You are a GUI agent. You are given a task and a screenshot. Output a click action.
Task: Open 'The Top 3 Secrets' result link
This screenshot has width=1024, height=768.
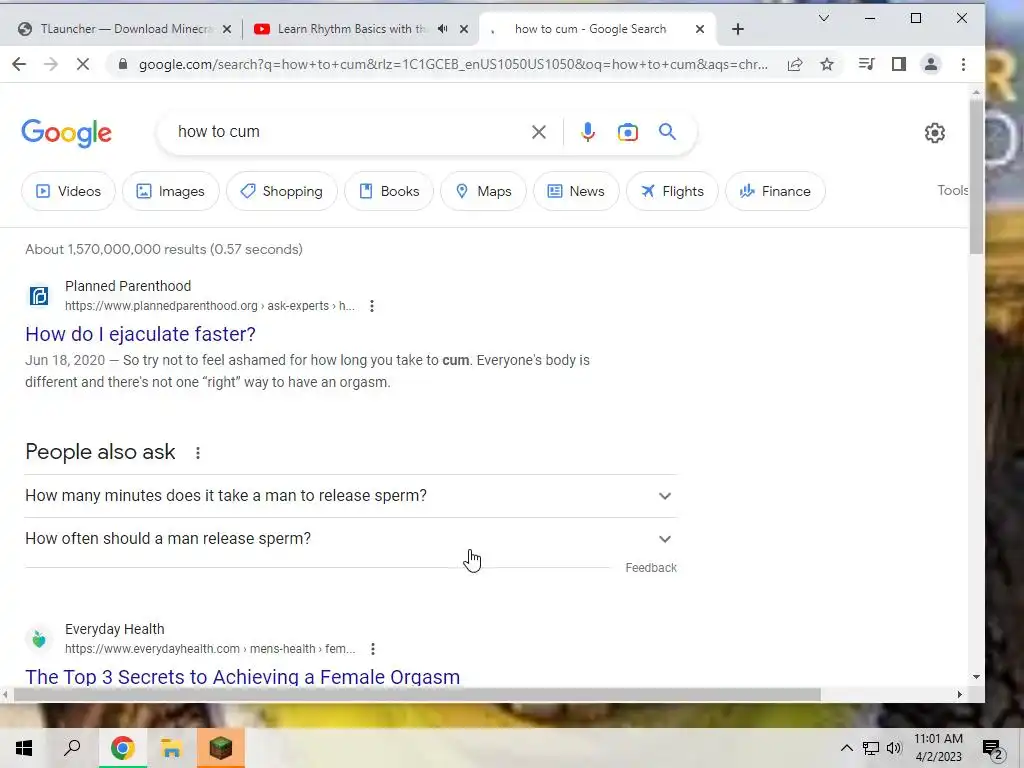[x=242, y=677]
